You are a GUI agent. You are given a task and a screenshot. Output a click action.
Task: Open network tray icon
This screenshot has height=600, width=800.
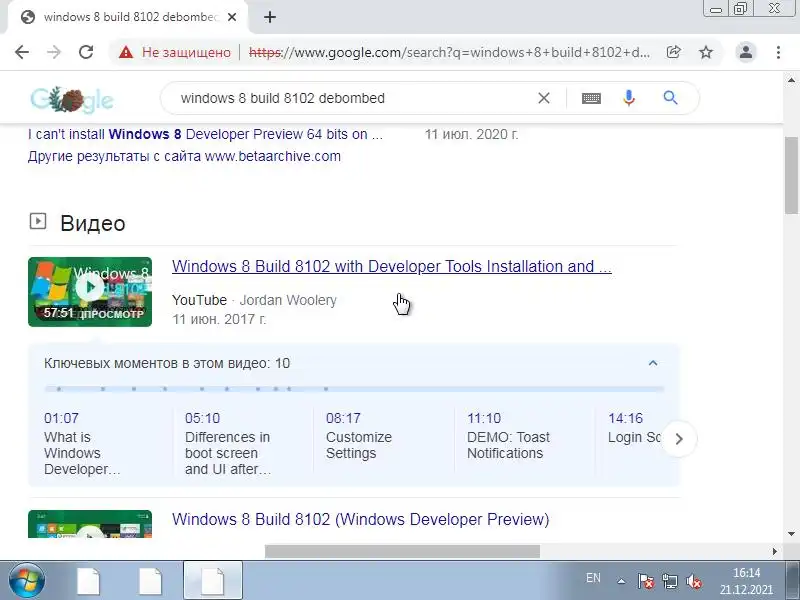670,581
